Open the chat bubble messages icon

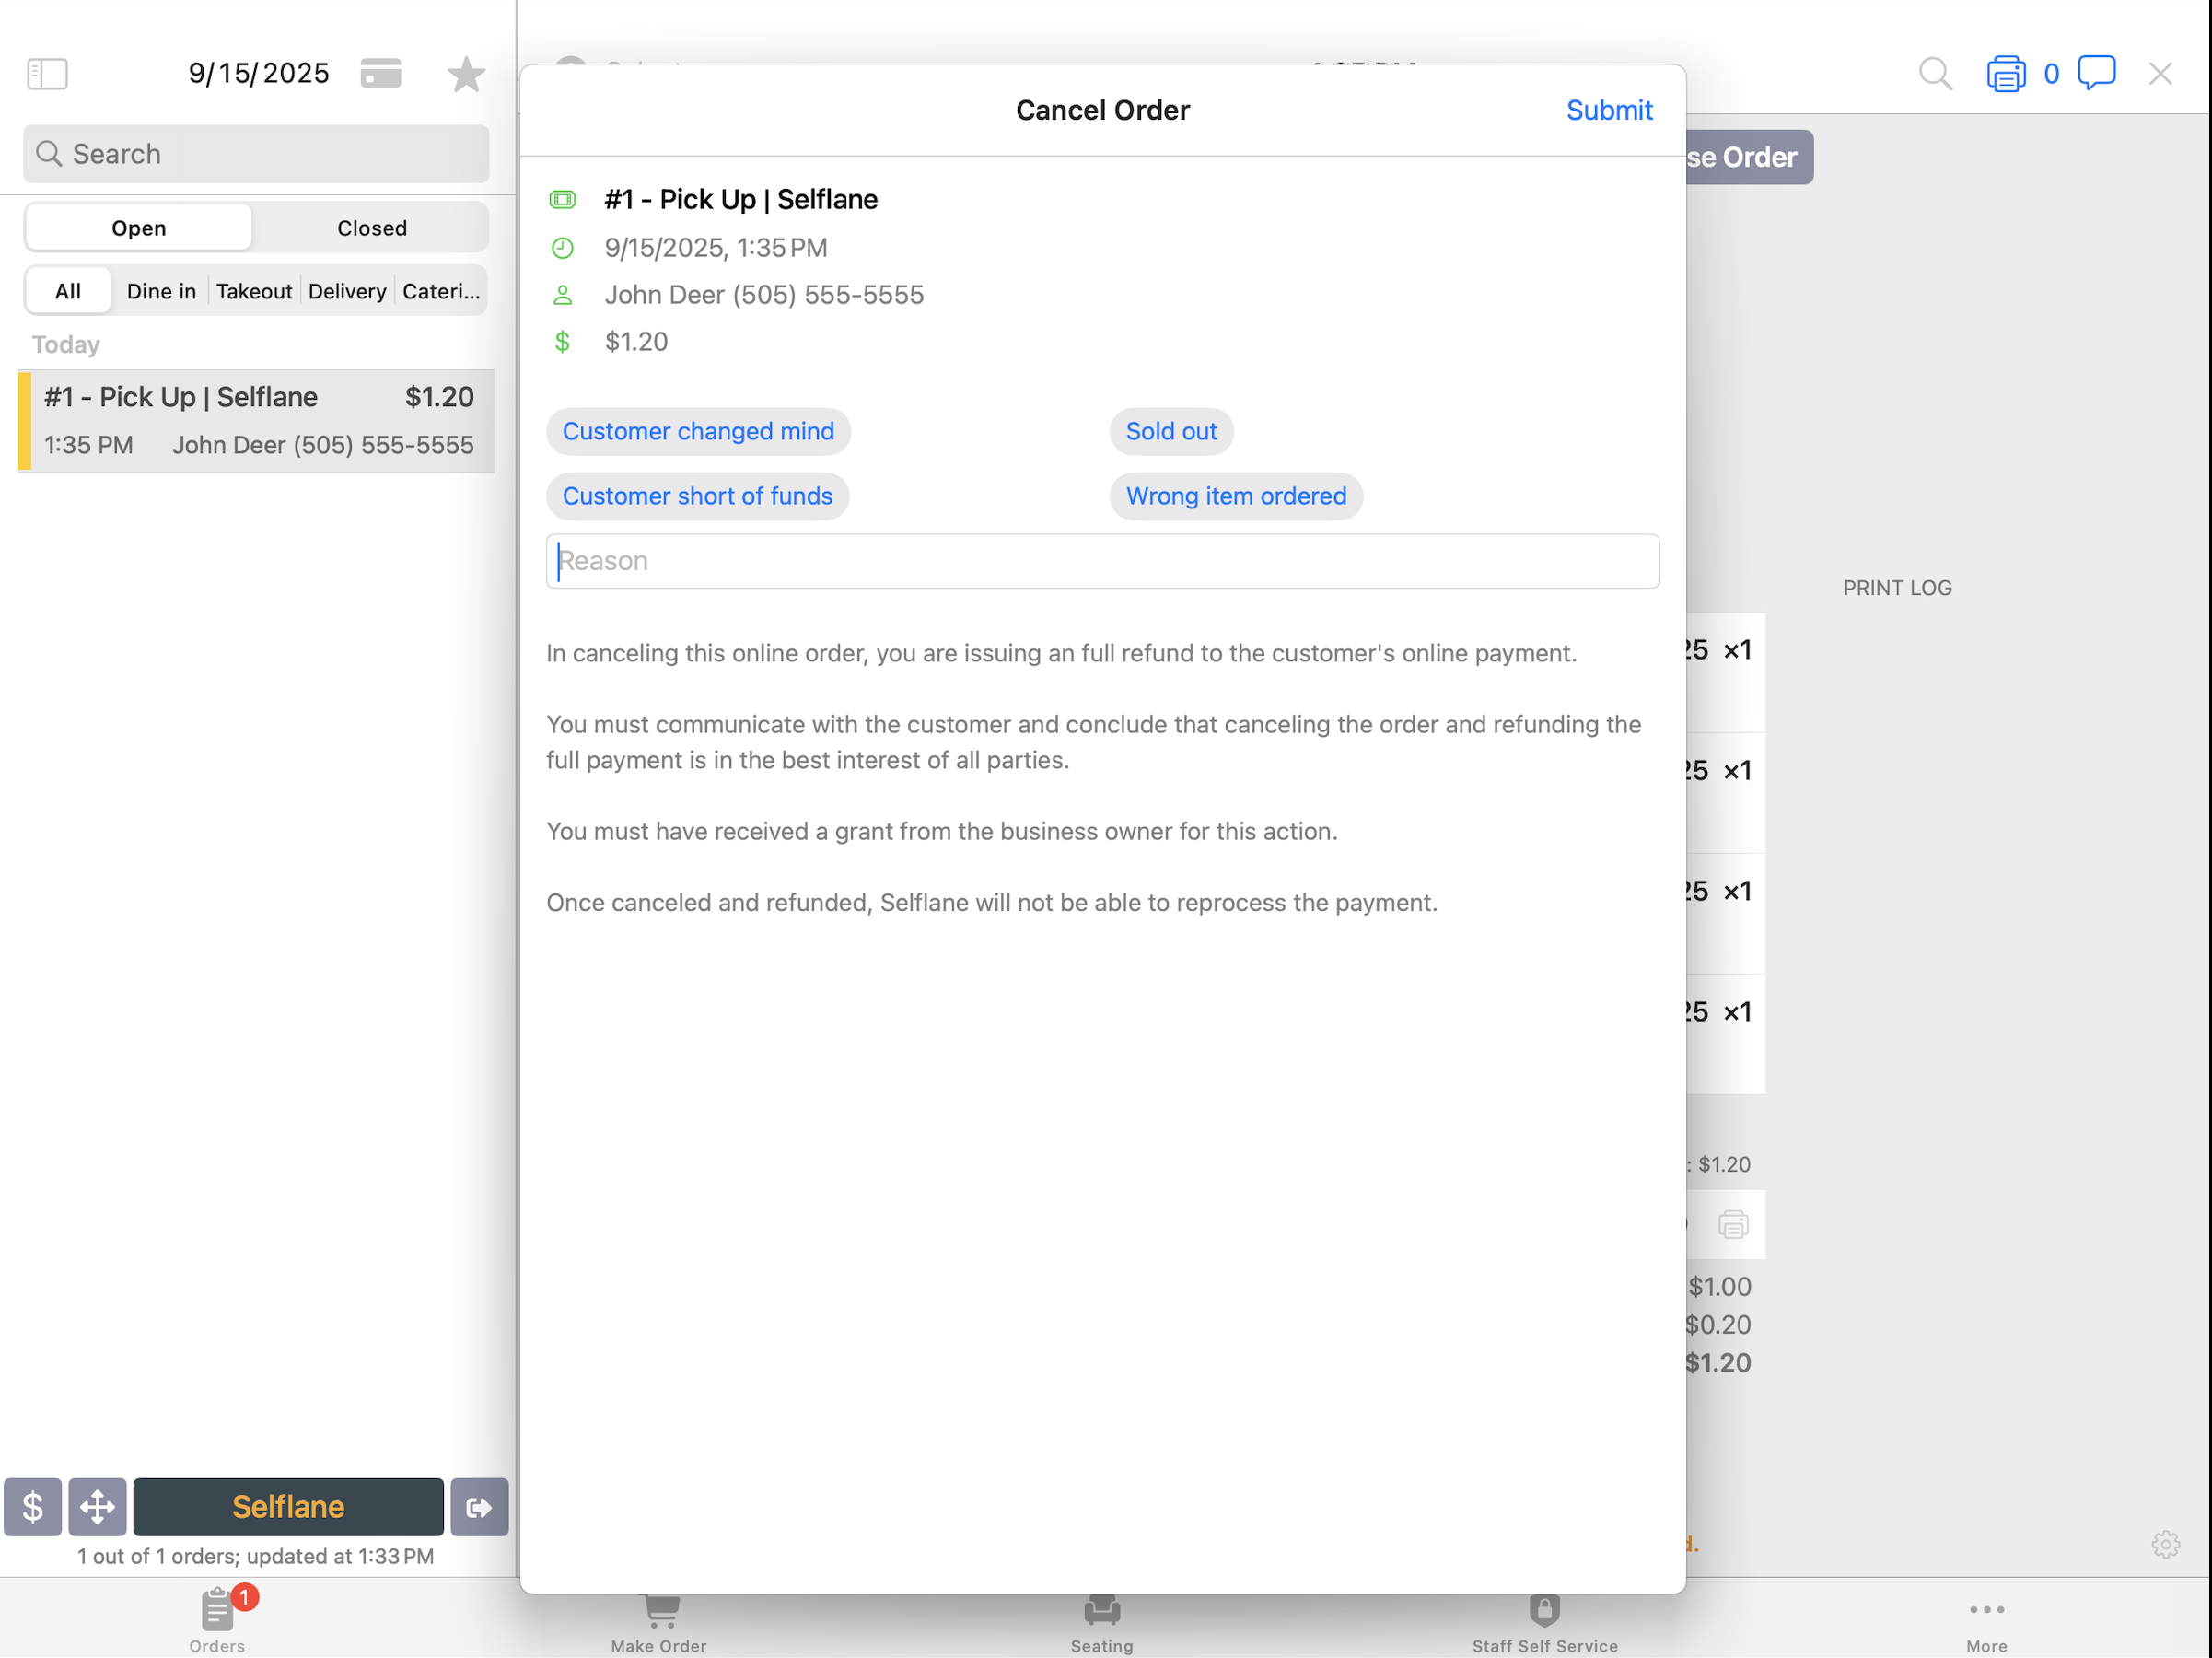tap(2096, 73)
